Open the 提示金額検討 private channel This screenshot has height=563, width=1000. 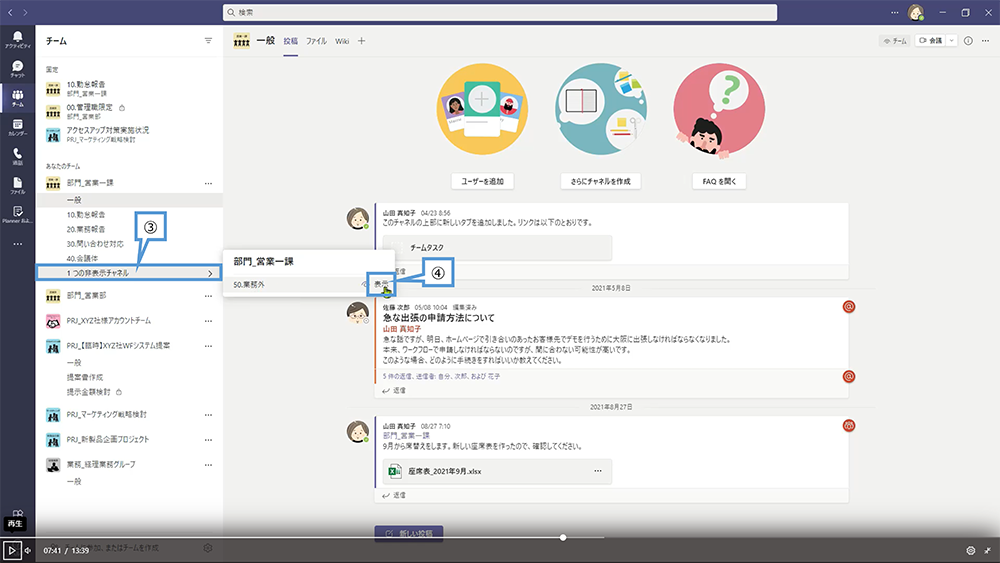click(x=94, y=392)
